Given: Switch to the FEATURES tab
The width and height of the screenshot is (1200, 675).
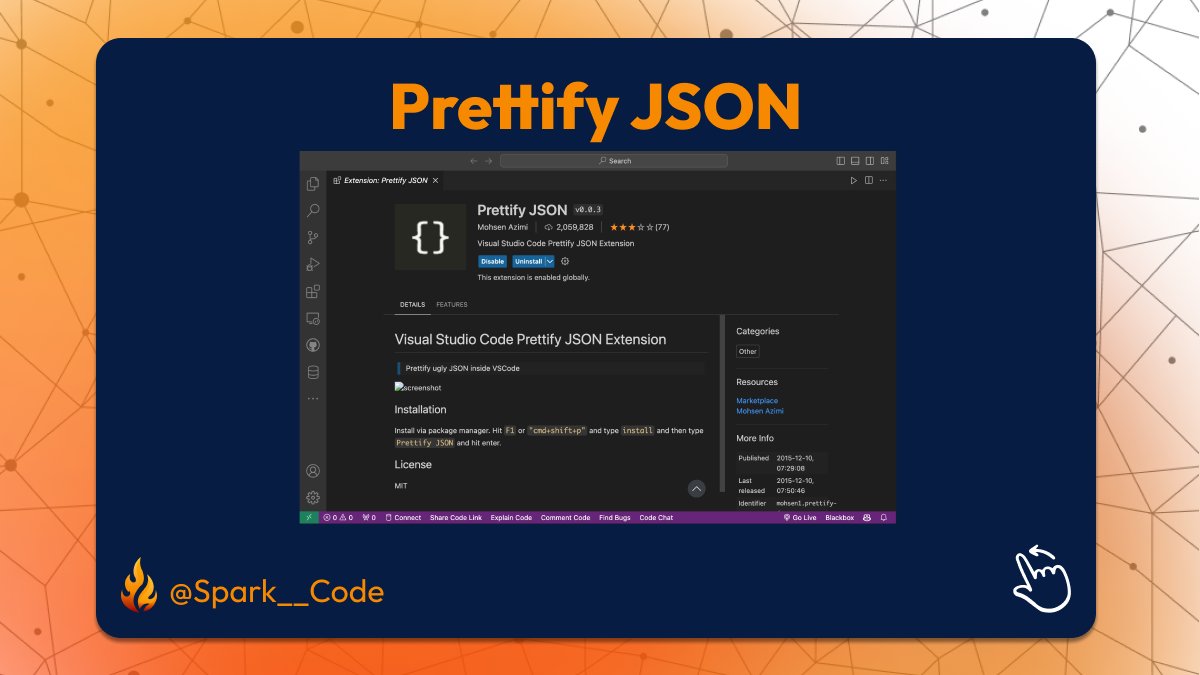Looking at the screenshot, I should (452, 305).
